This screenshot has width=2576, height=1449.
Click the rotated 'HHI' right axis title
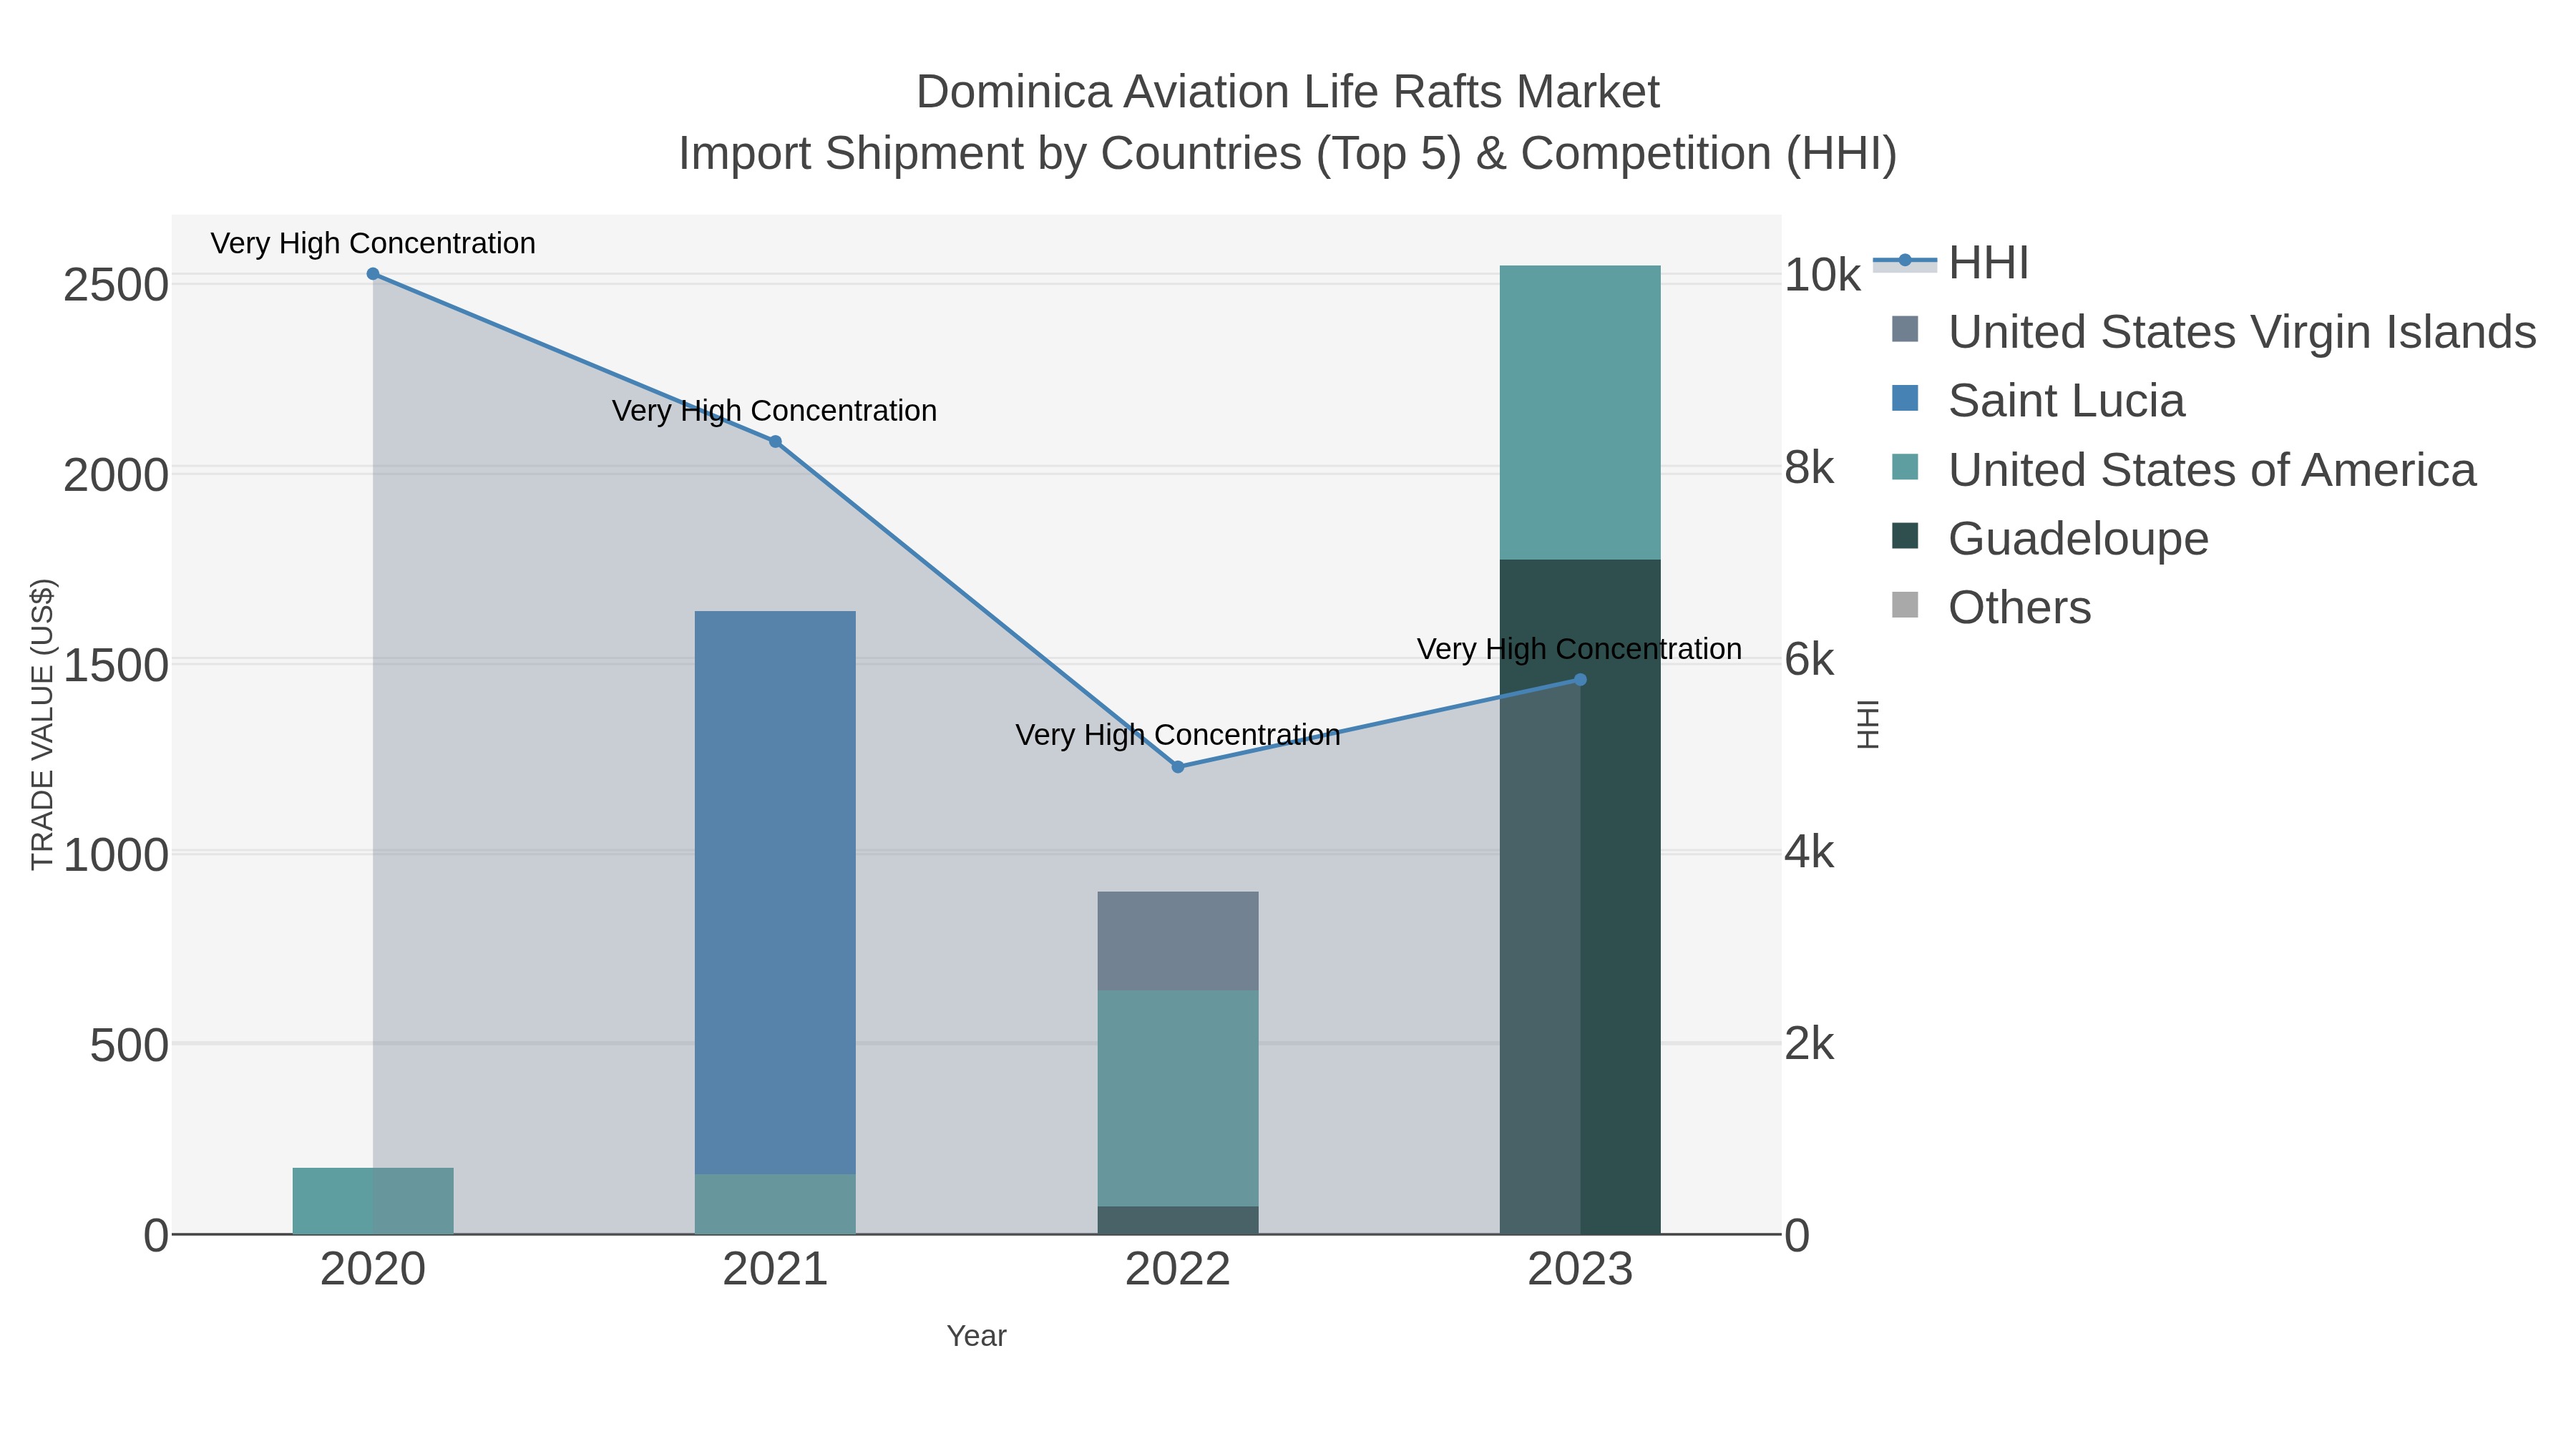click(x=1868, y=725)
